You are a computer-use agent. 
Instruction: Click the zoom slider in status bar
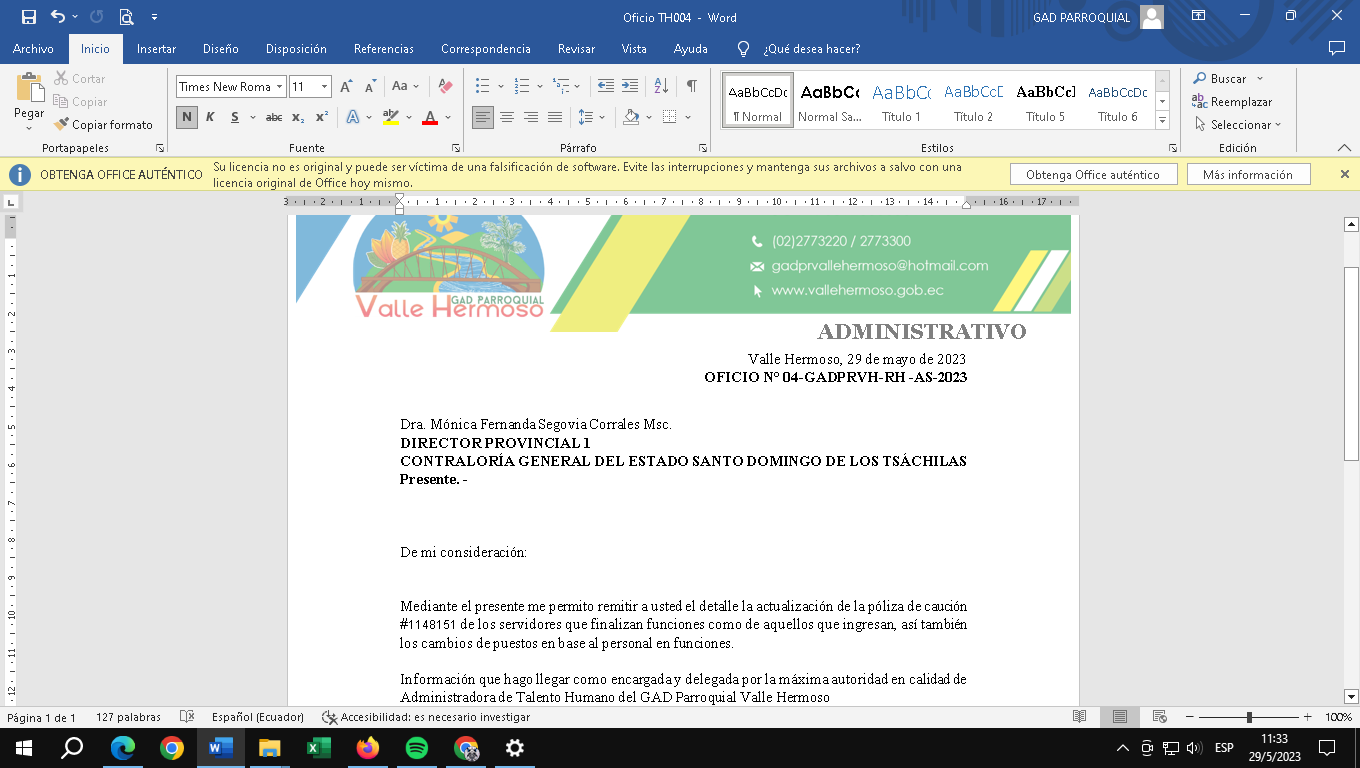click(x=1249, y=717)
